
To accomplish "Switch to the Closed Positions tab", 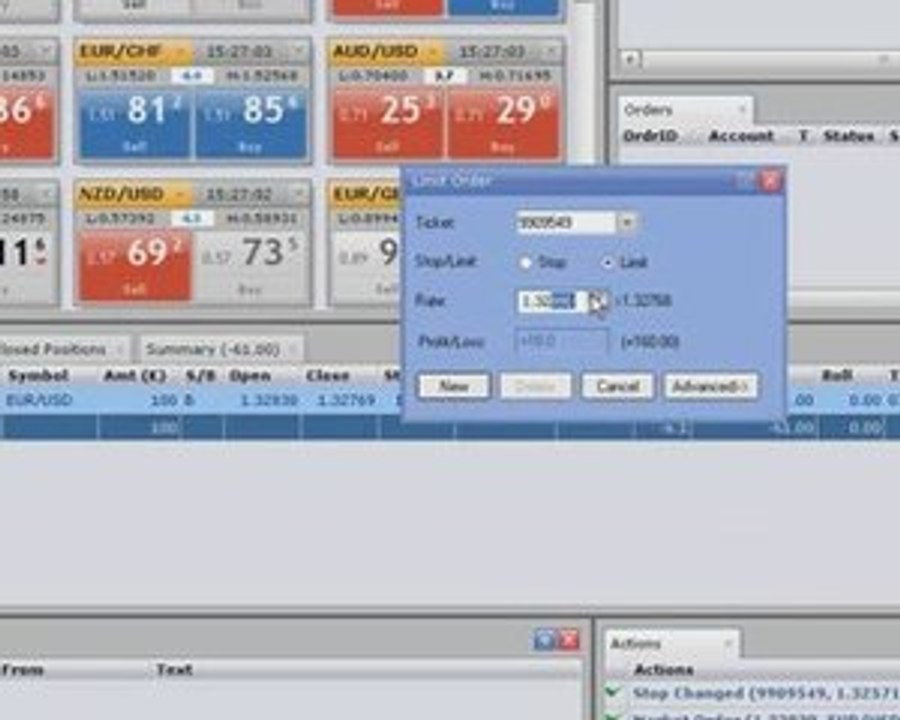I will coord(53,349).
